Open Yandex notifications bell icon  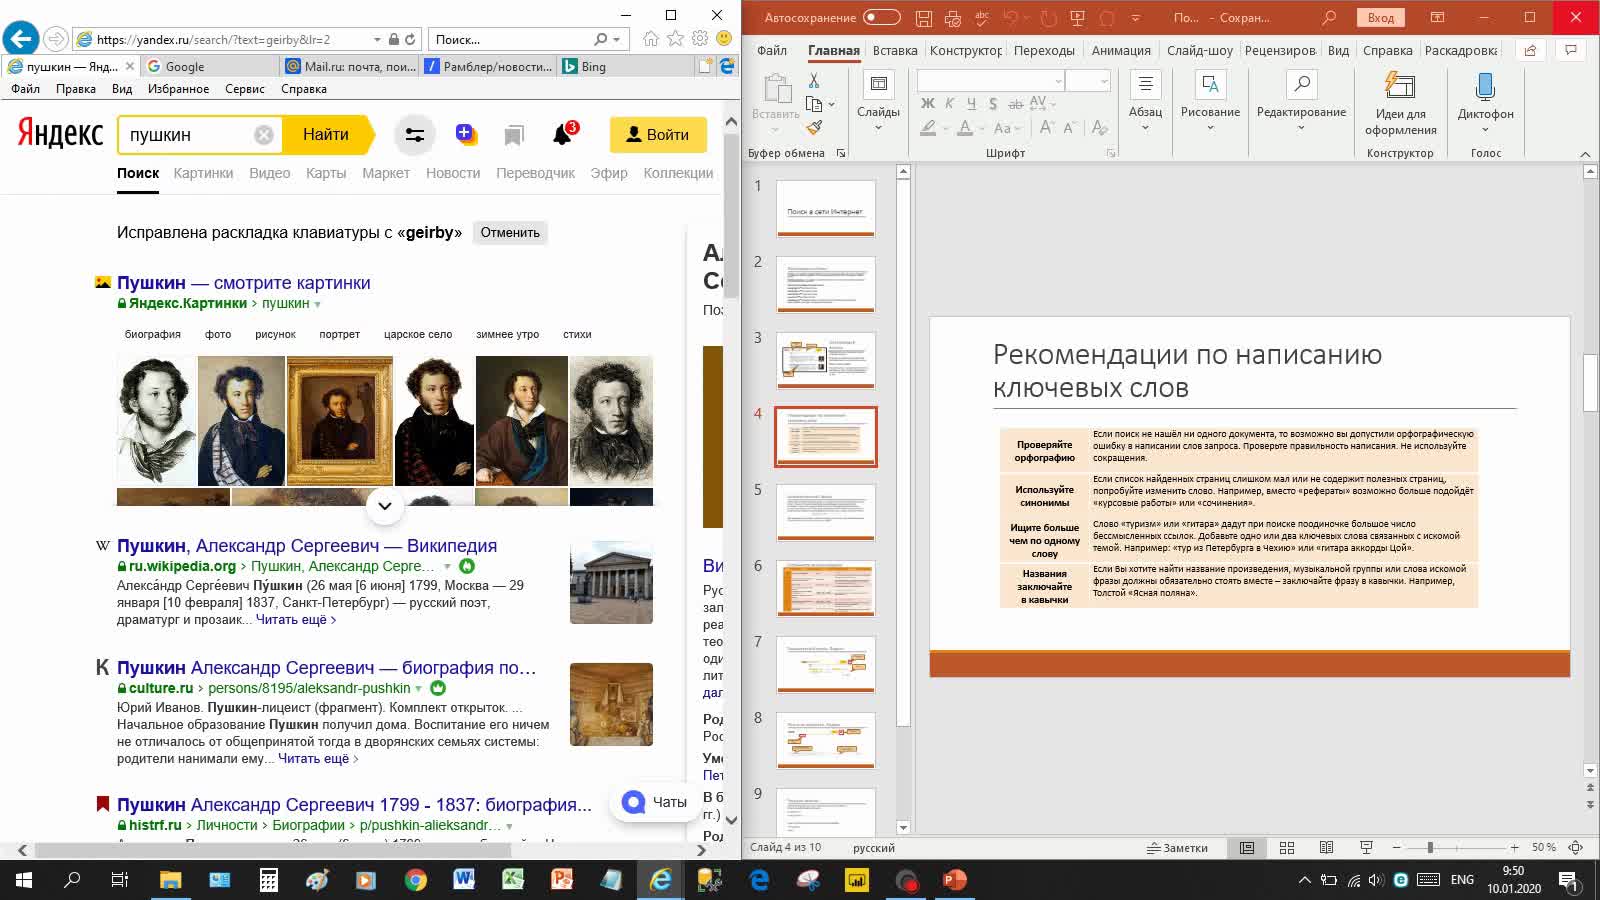[x=563, y=134]
